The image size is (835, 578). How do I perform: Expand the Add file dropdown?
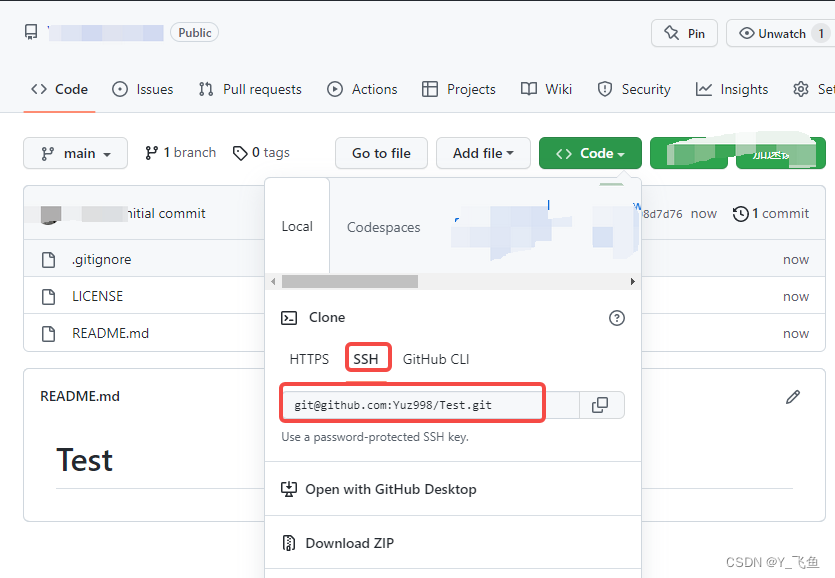483,153
